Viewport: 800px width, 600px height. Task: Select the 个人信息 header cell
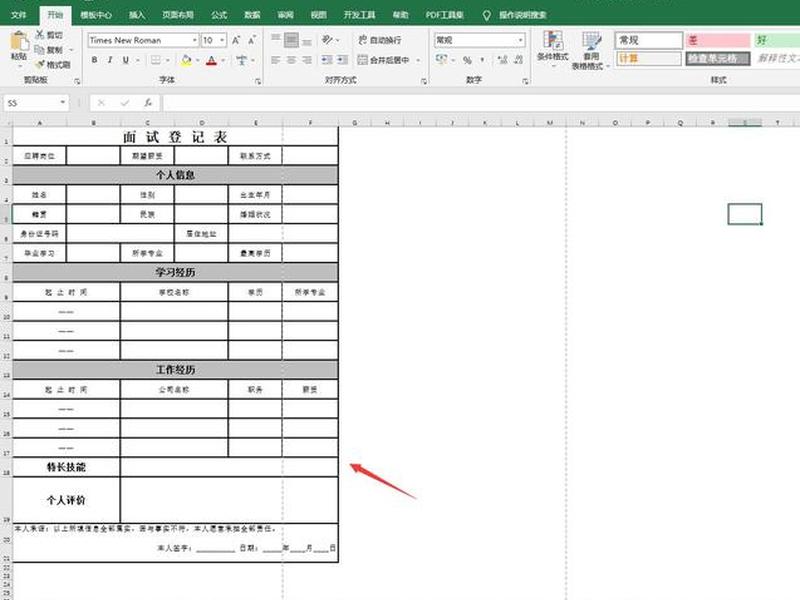click(x=175, y=175)
